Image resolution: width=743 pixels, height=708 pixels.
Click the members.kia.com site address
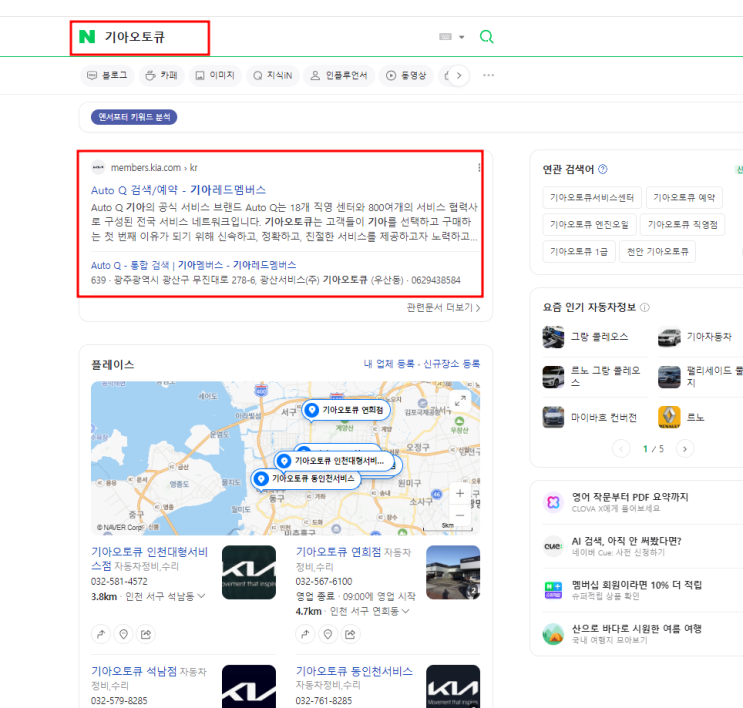click(x=154, y=167)
